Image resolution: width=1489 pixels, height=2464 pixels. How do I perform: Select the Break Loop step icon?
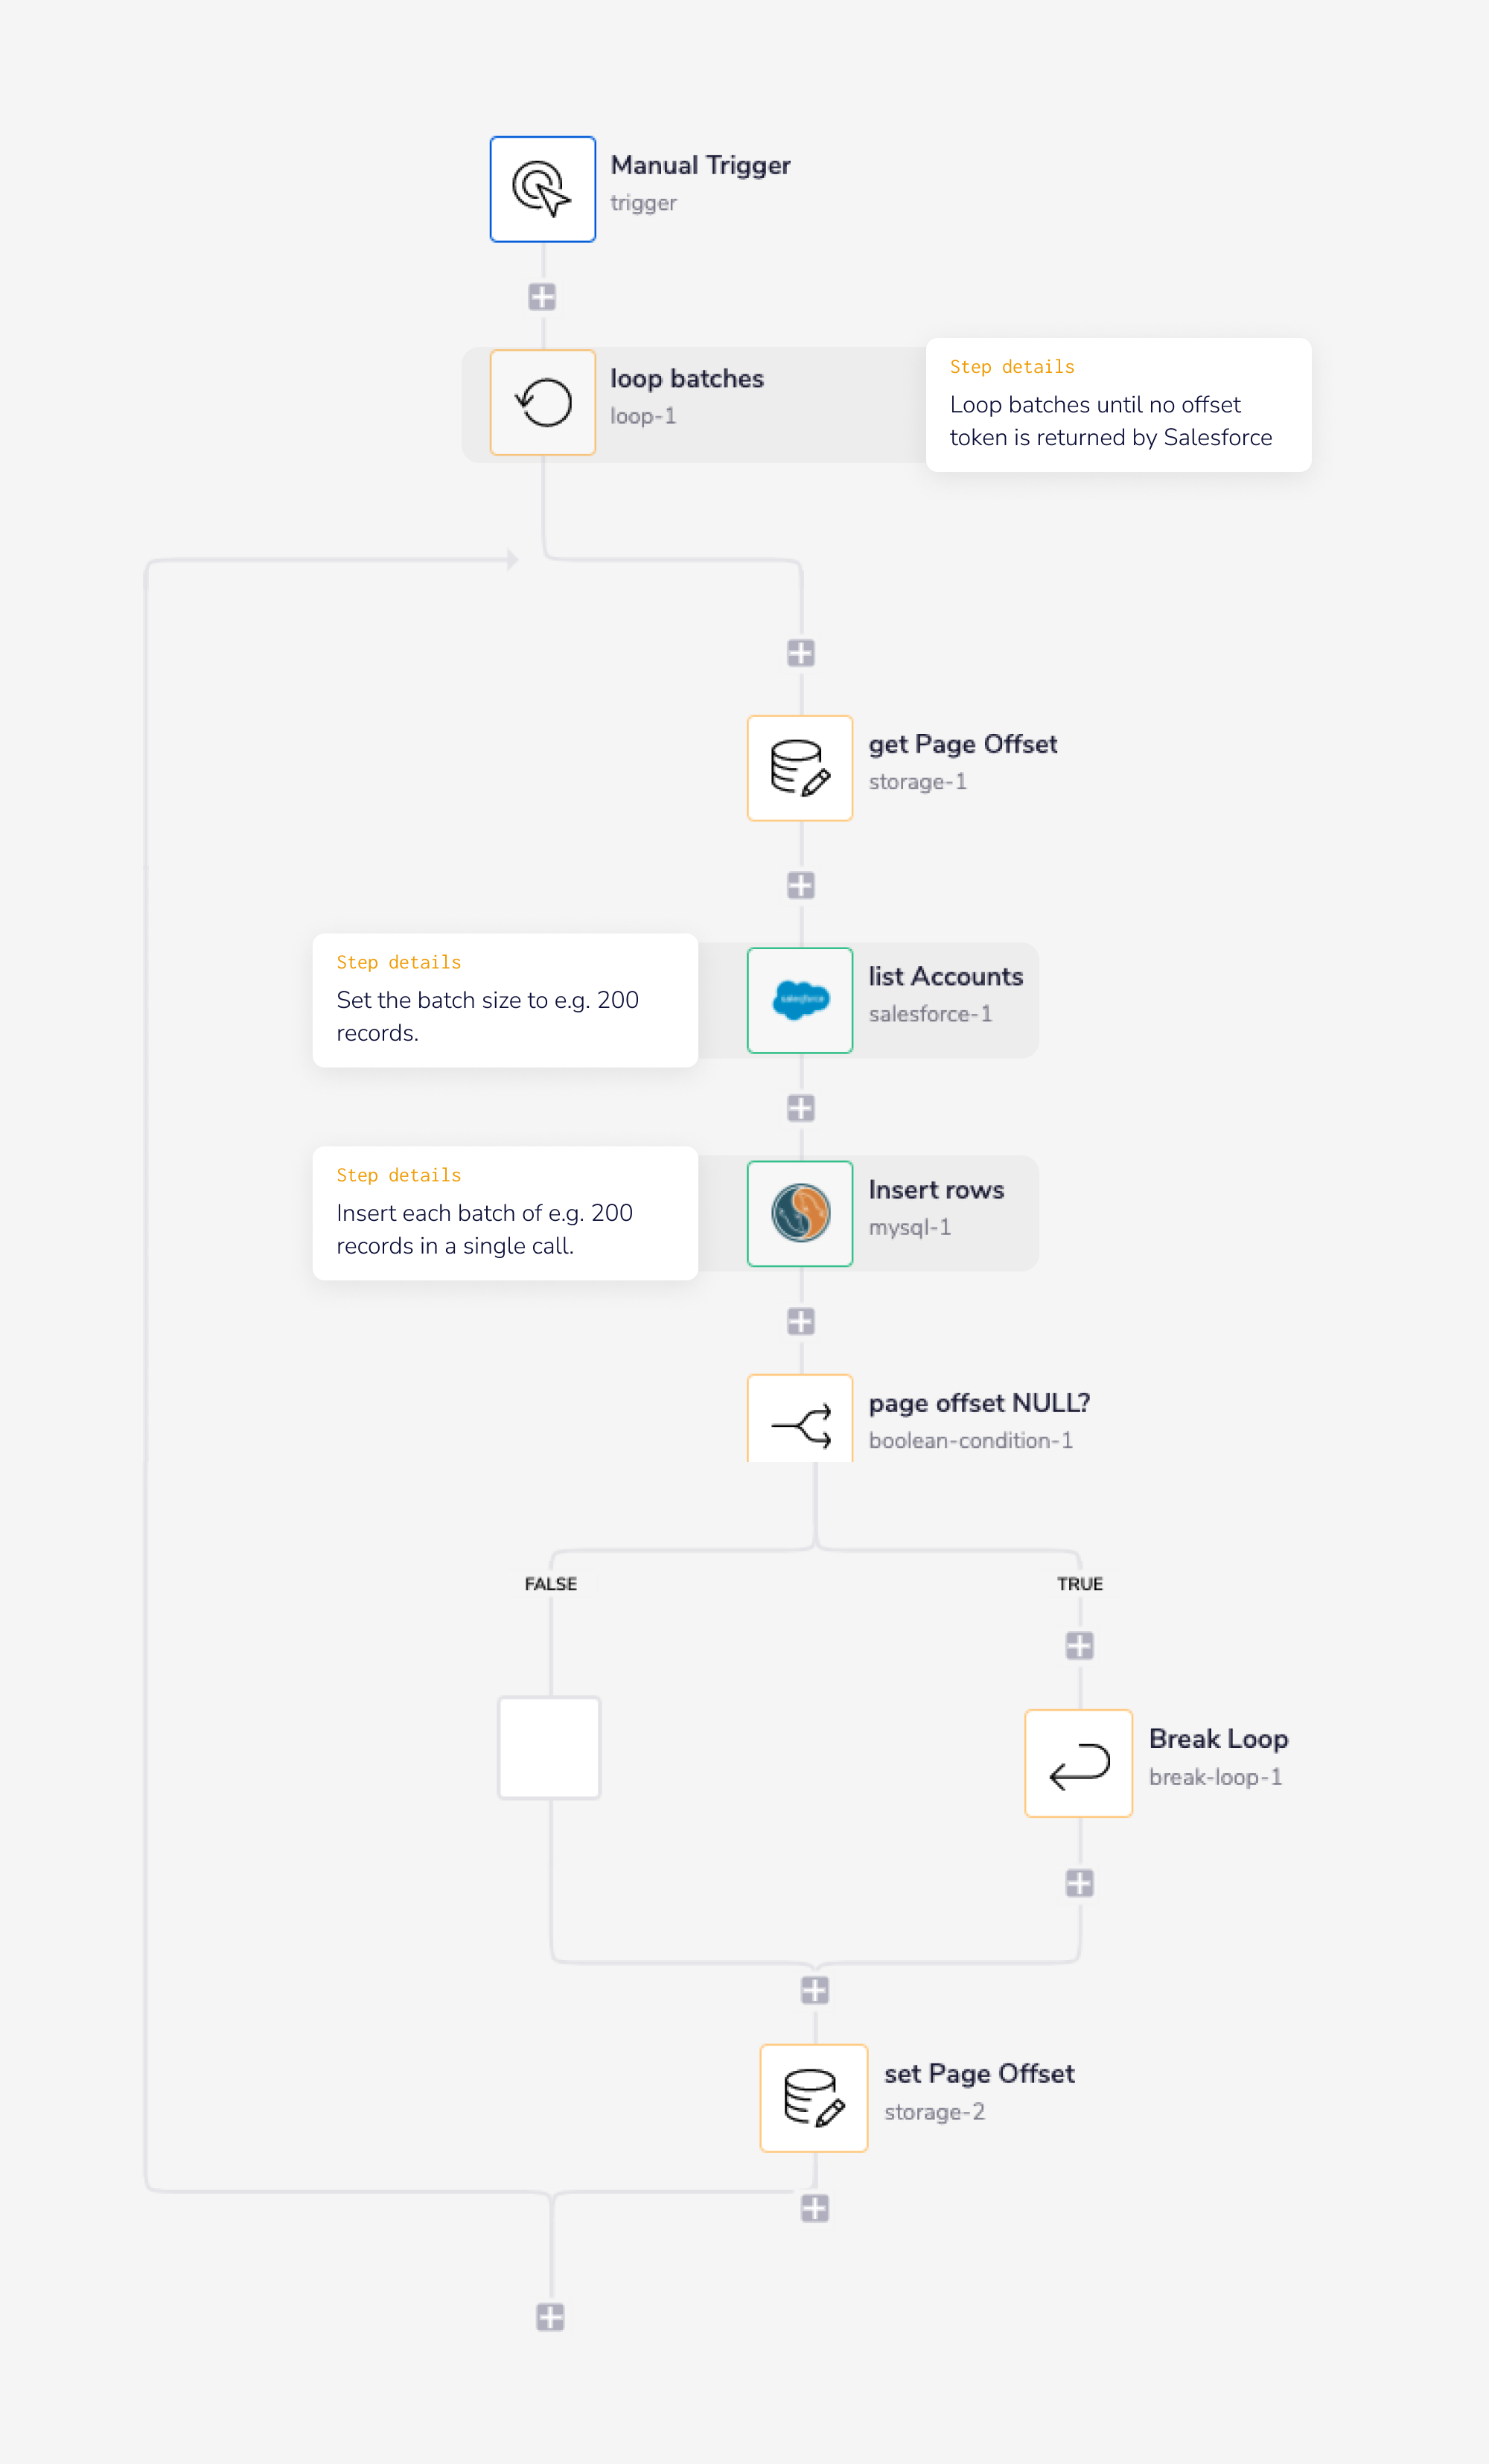(x=1078, y=1763)
